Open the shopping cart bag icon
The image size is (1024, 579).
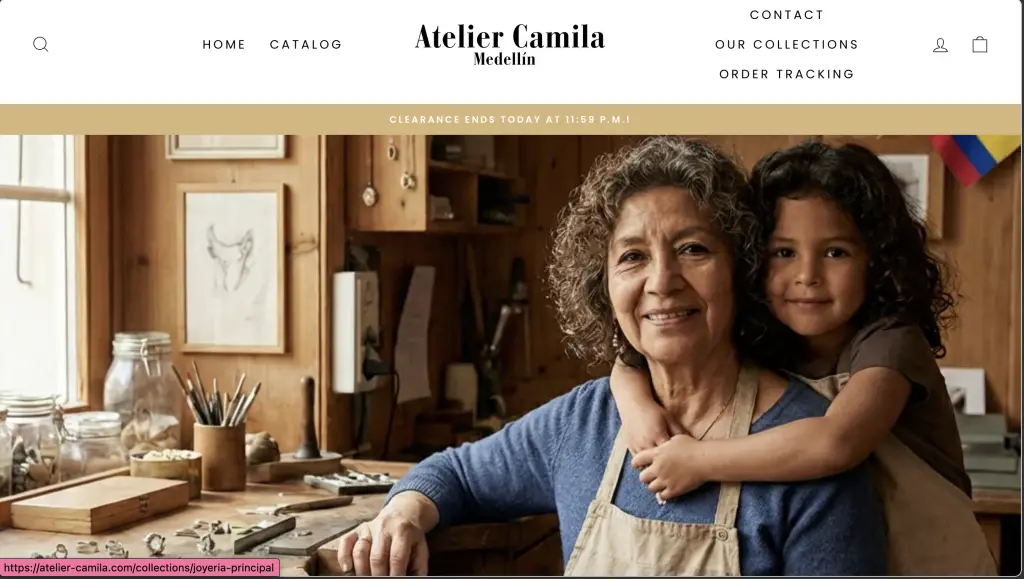pos(980,44)
